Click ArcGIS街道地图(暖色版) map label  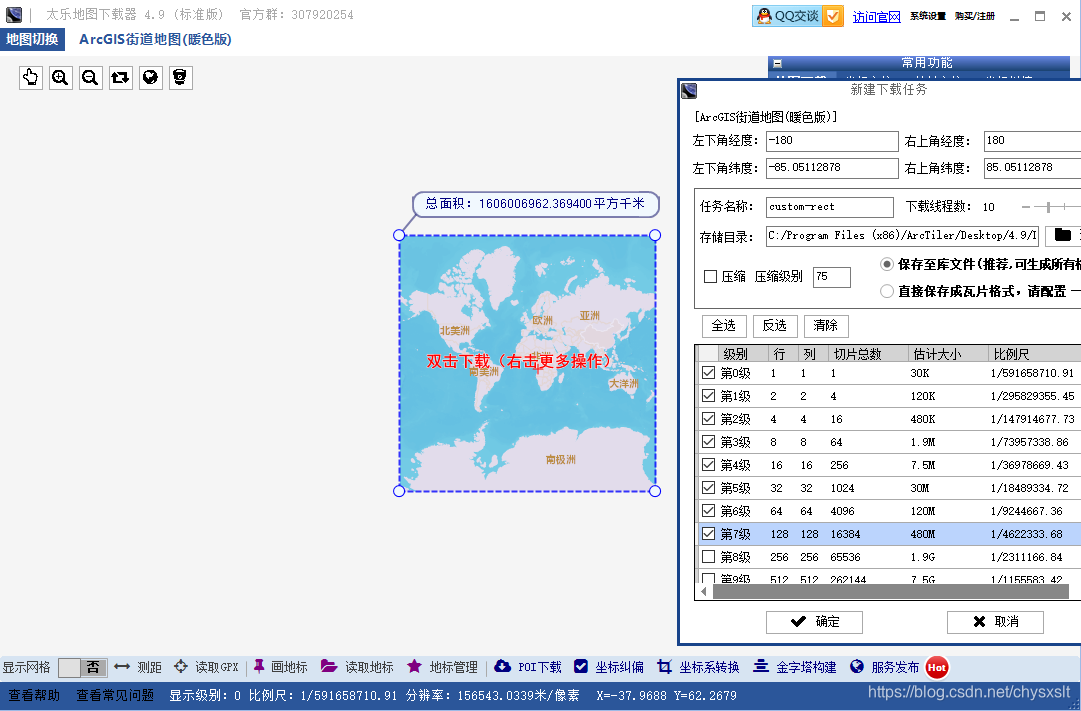pyautogui.click(x=155, y=39)
